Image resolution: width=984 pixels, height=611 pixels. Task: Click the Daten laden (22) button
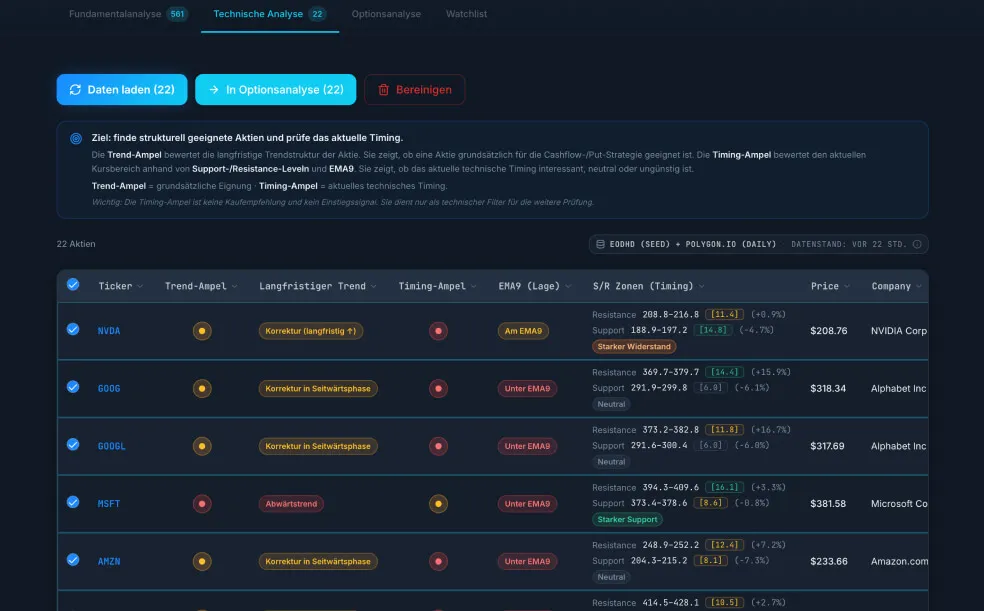[x=122, y=90]
